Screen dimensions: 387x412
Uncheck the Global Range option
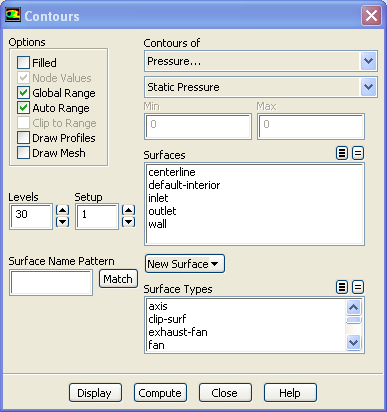[23, 93]
